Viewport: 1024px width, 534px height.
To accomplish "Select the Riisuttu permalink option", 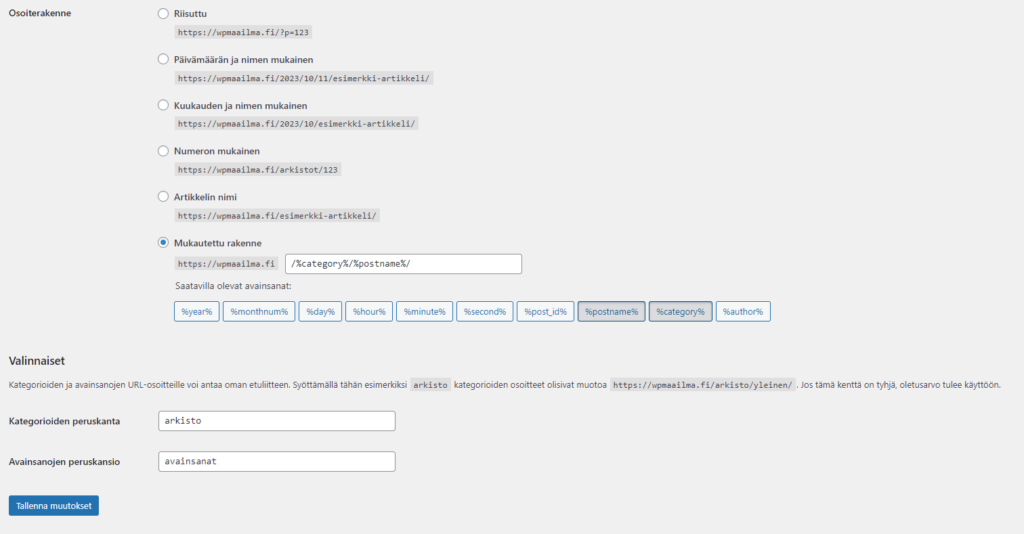I will click(163, 13).
